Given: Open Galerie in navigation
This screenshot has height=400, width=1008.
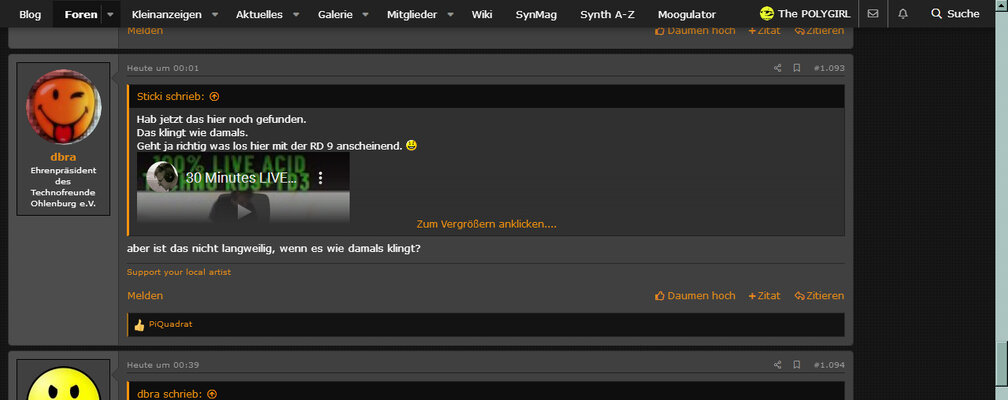Looking at the screenshot, I should [335, 14].
